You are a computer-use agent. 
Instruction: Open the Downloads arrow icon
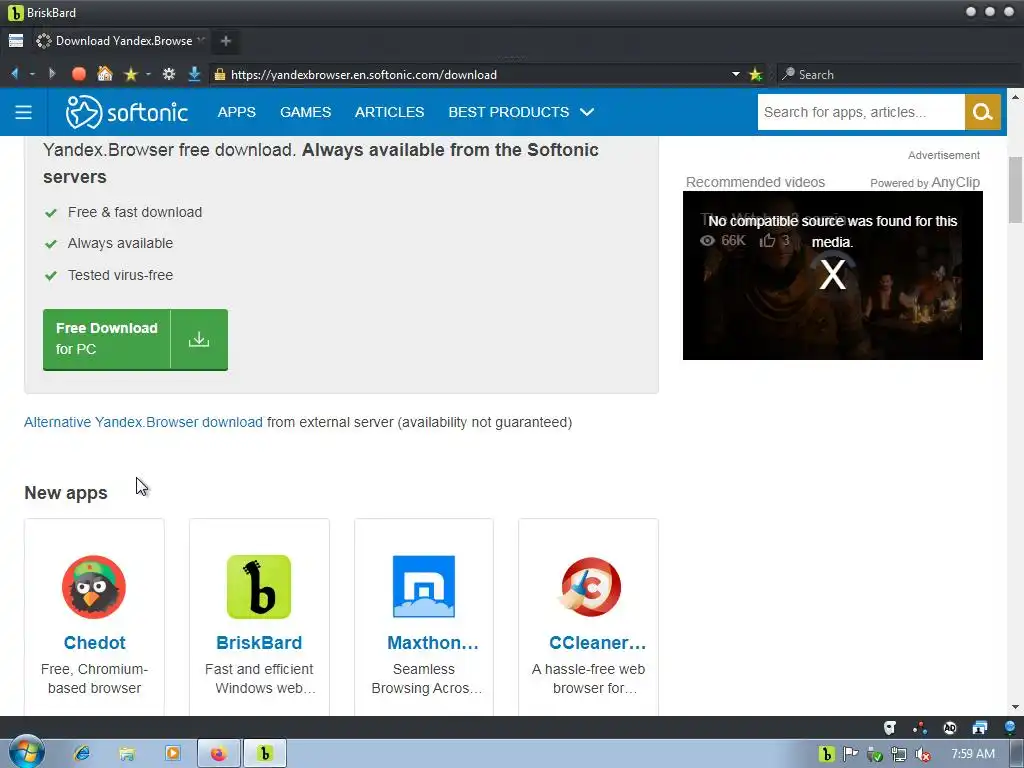point(194,74)
